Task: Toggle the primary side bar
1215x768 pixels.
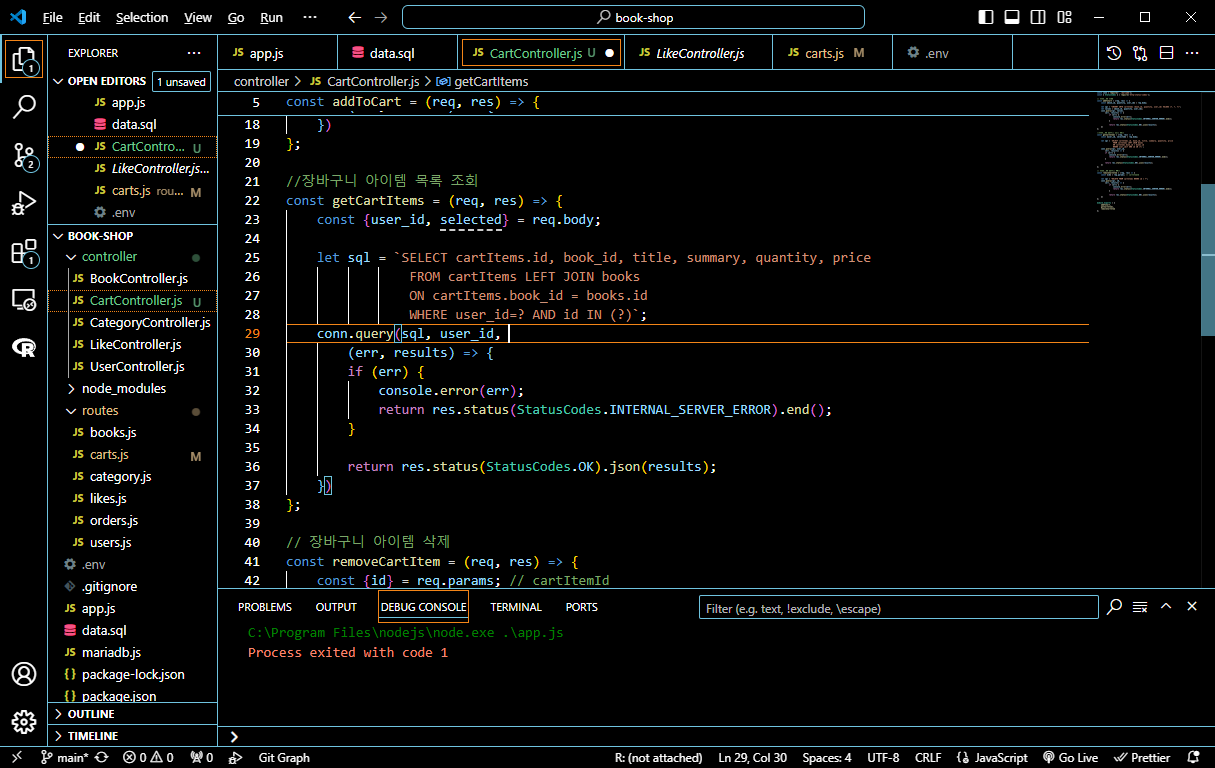Action: coord(986,17)
